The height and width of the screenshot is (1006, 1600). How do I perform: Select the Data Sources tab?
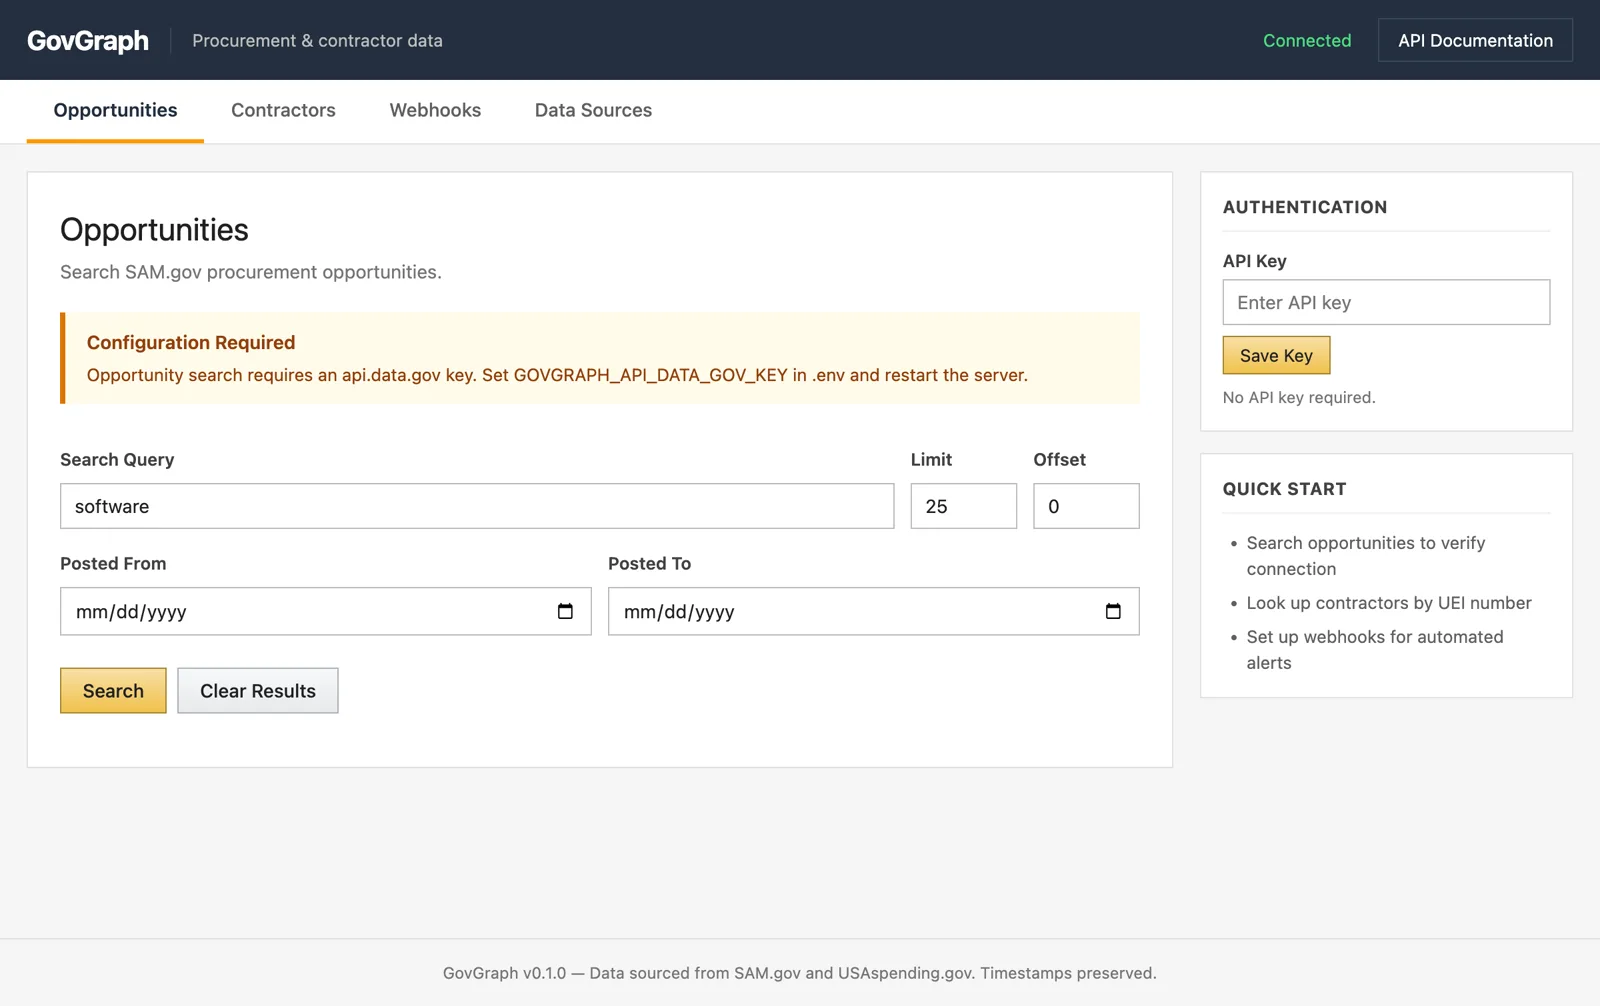pos(593,110)
